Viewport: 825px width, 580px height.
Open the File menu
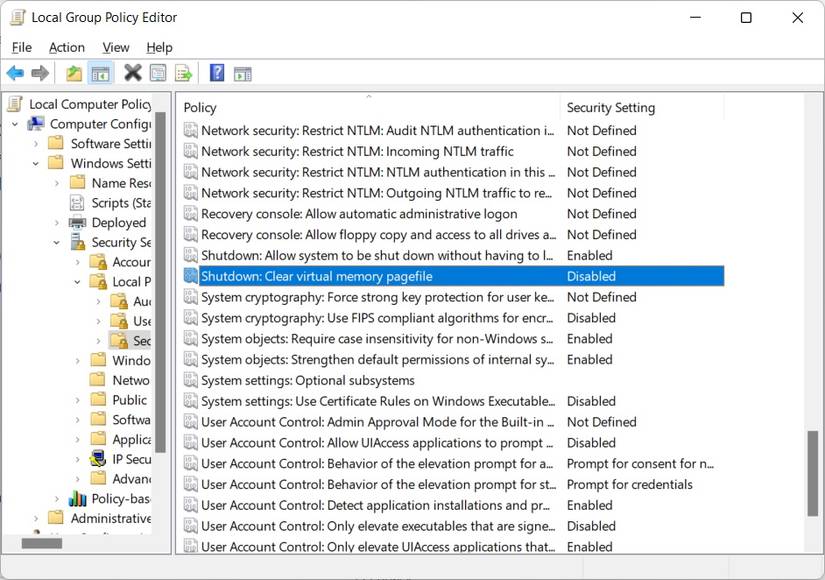[21, 47]
